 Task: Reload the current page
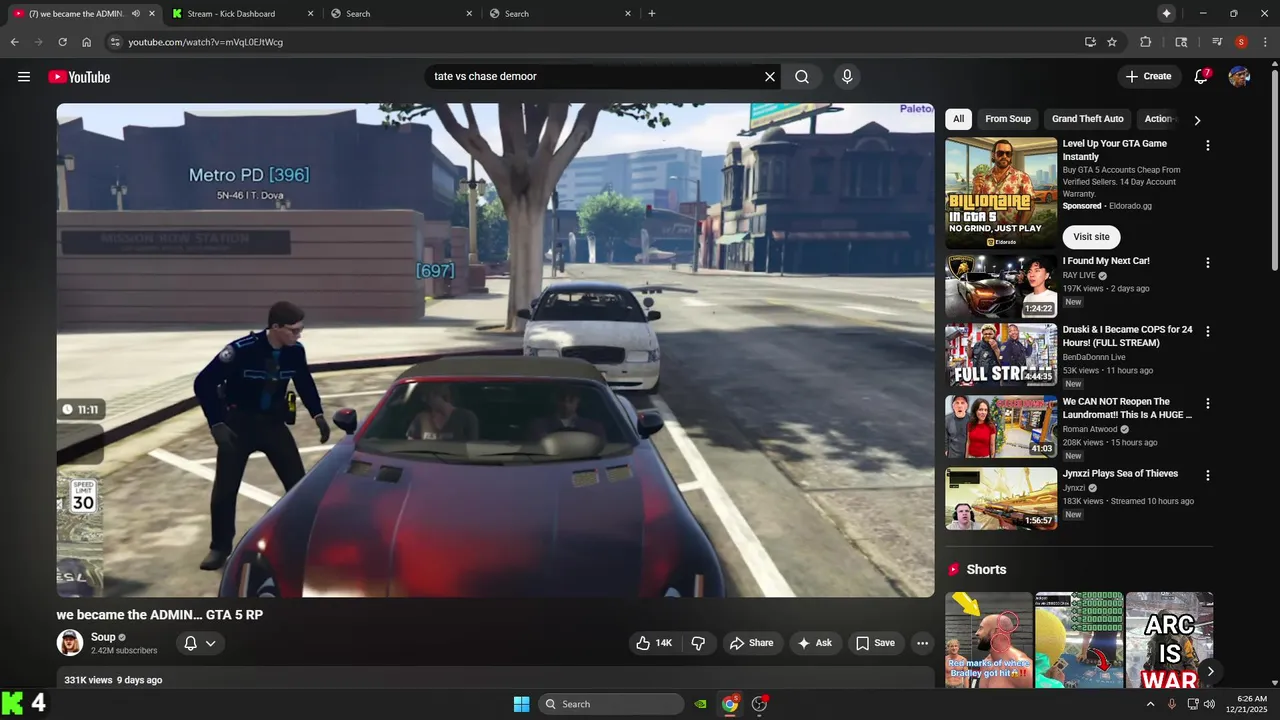tap(62, 42)
